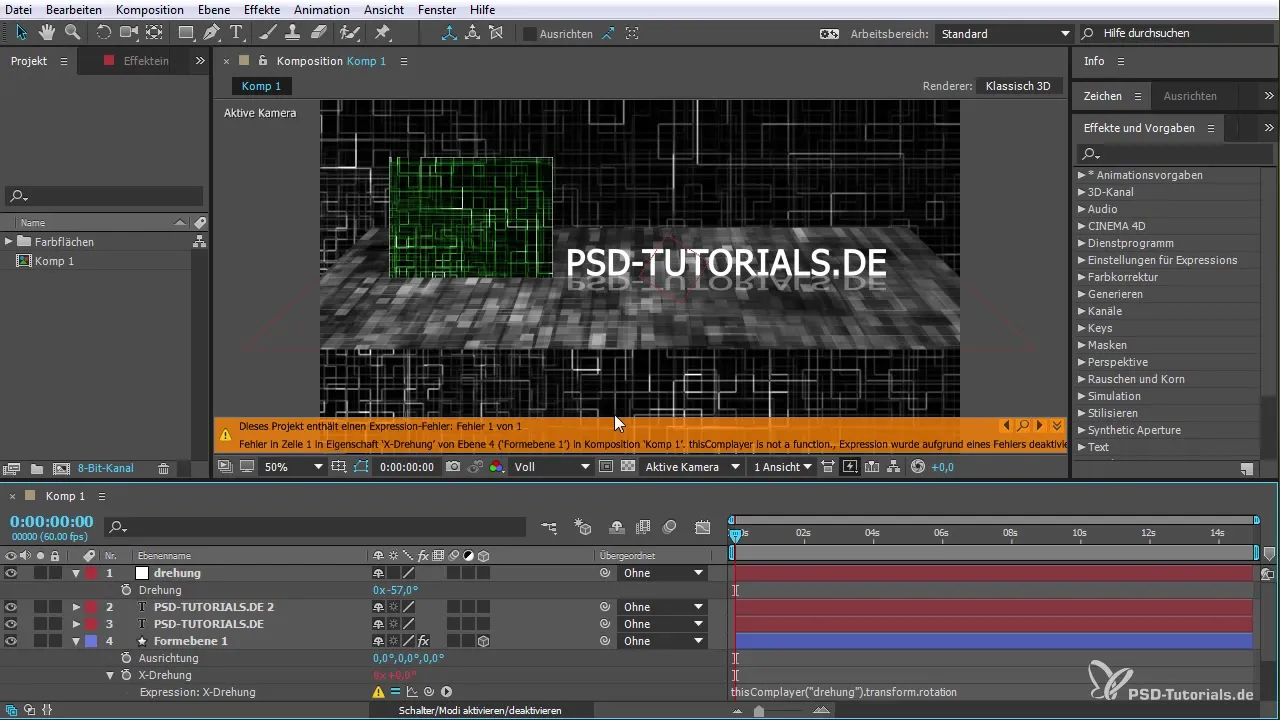Open the 50% magnification dropdown
The image size is (1280, 720).
click(293, 467)
